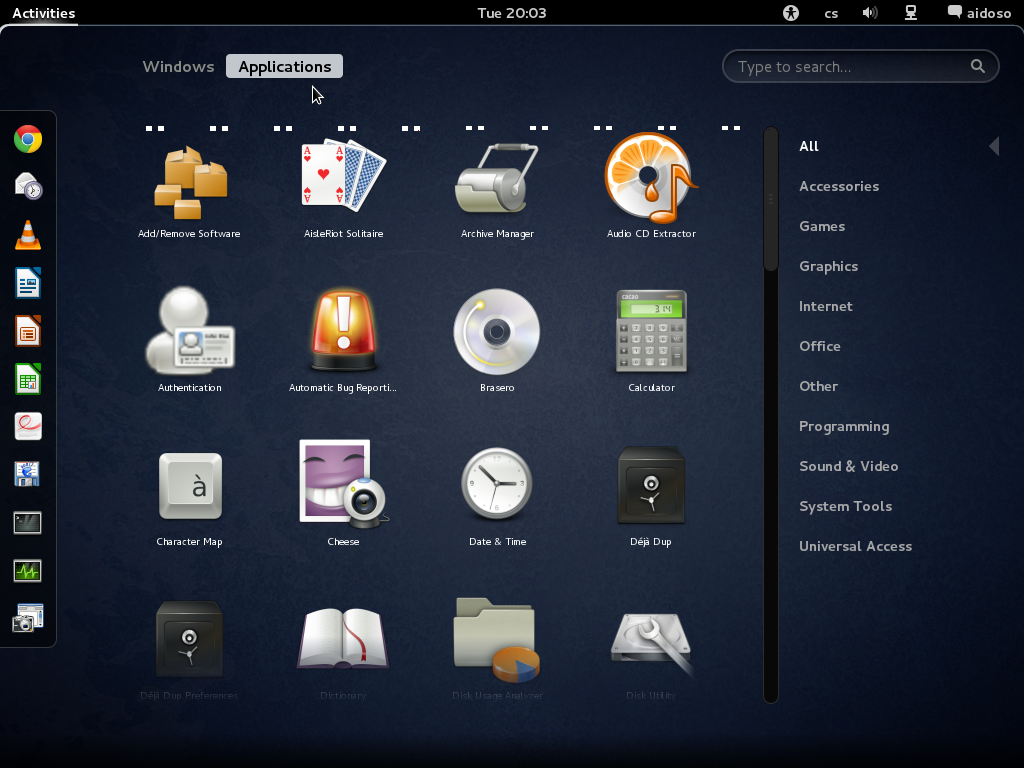The width and height of the screenshot is (1024, 768).
Task: Launch Adobe Reader from the dash
Action: click(x=28, y=426)
